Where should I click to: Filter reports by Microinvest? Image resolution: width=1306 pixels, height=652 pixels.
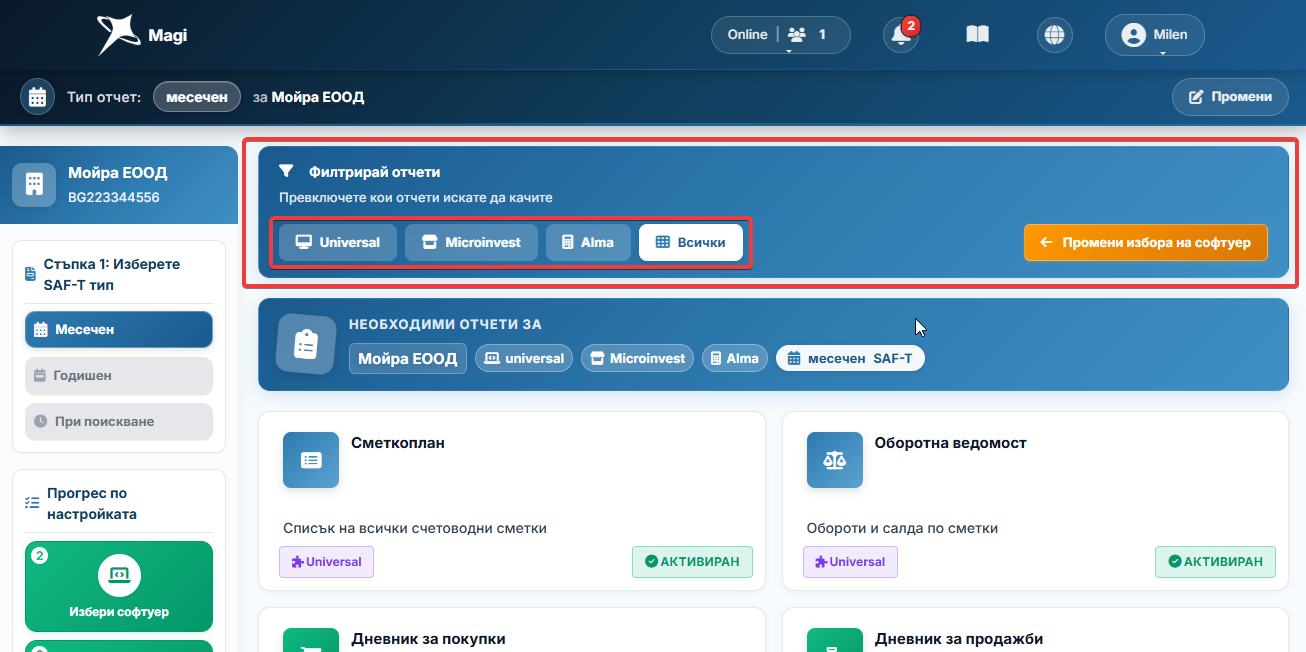[x=471, y=242]
